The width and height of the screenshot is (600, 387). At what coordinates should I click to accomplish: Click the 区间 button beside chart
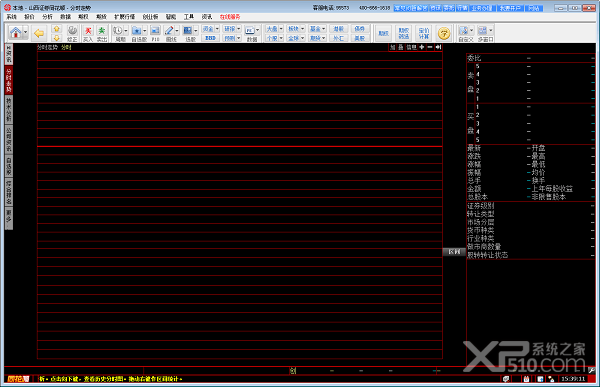pos(454,252)
